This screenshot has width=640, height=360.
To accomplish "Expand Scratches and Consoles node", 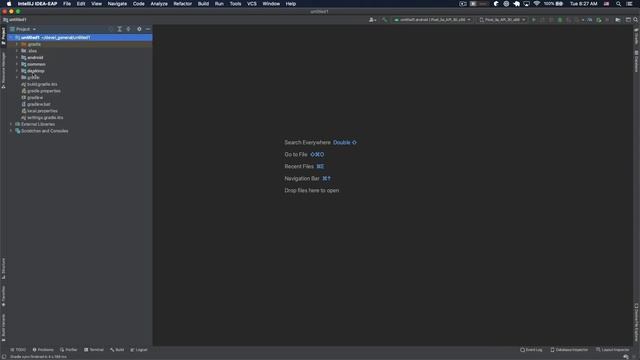I will [11, 131].
